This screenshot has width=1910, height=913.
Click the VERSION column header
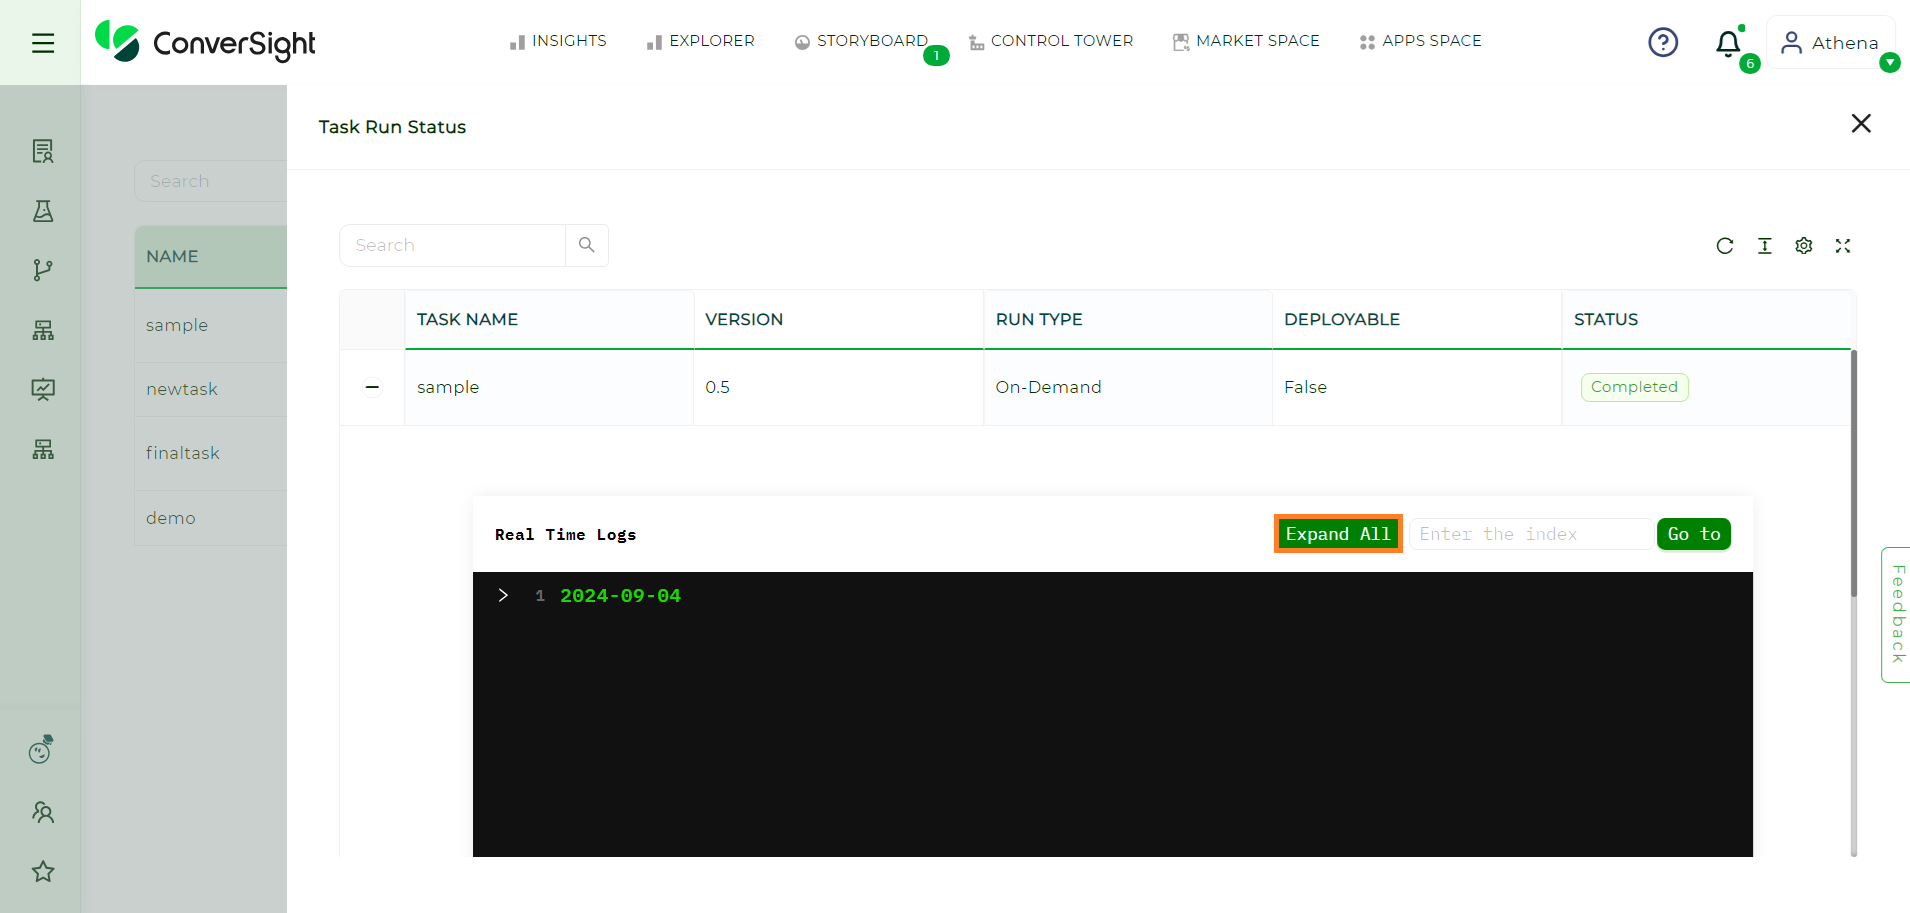[x=838, y=319]
